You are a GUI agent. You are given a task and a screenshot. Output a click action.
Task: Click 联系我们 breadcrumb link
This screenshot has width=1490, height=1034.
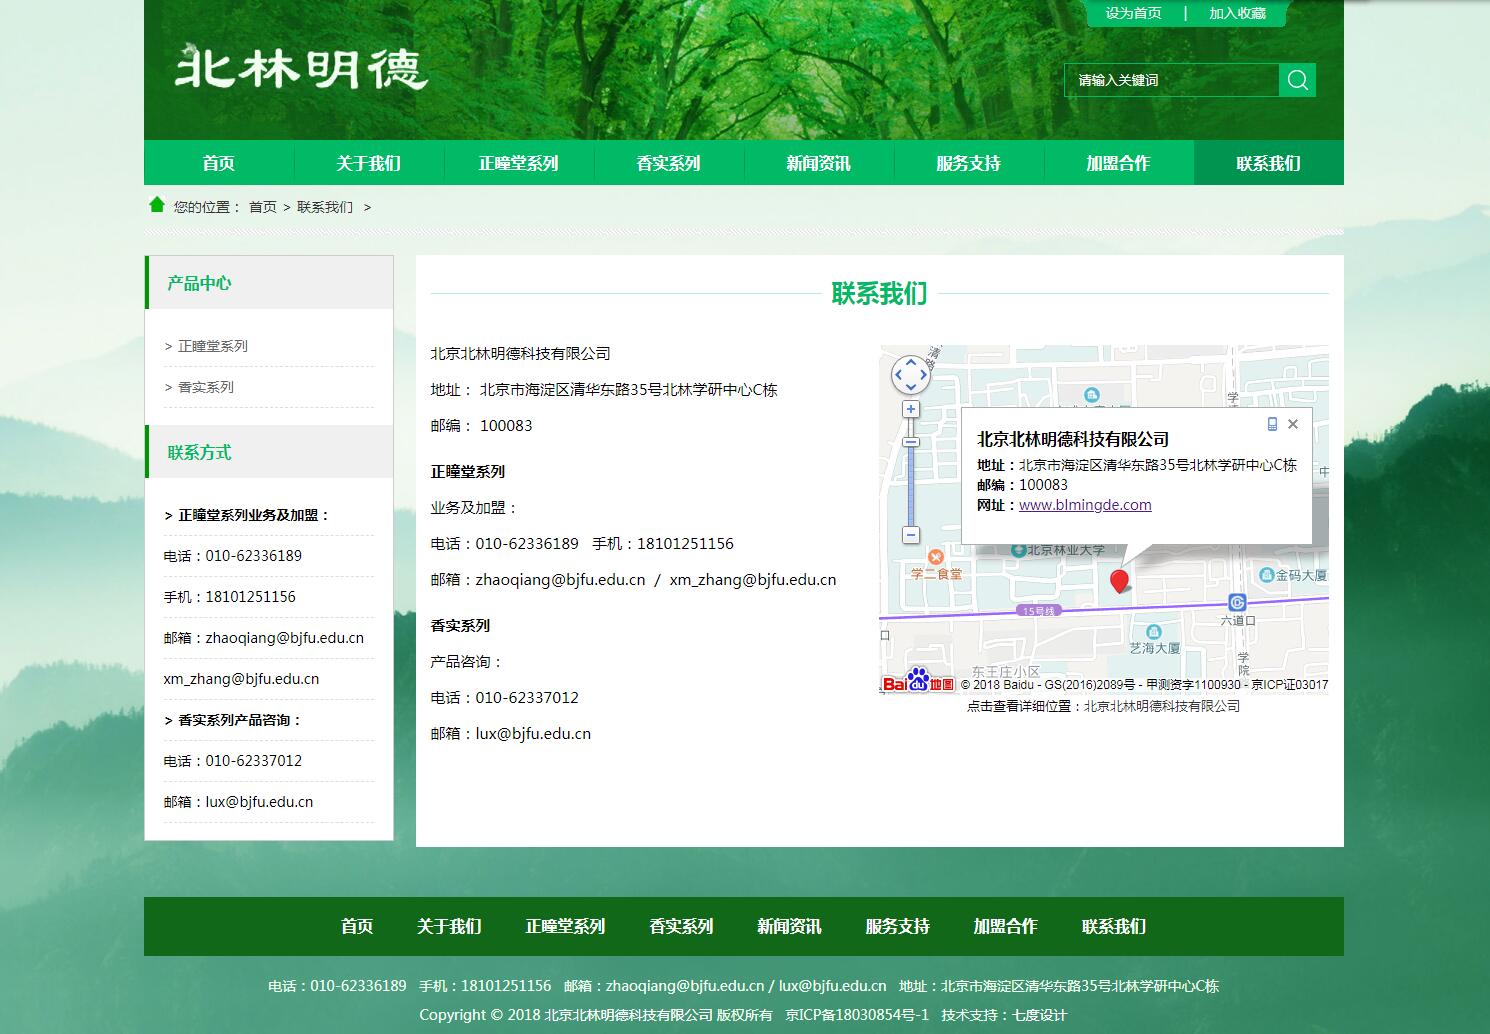325,207
